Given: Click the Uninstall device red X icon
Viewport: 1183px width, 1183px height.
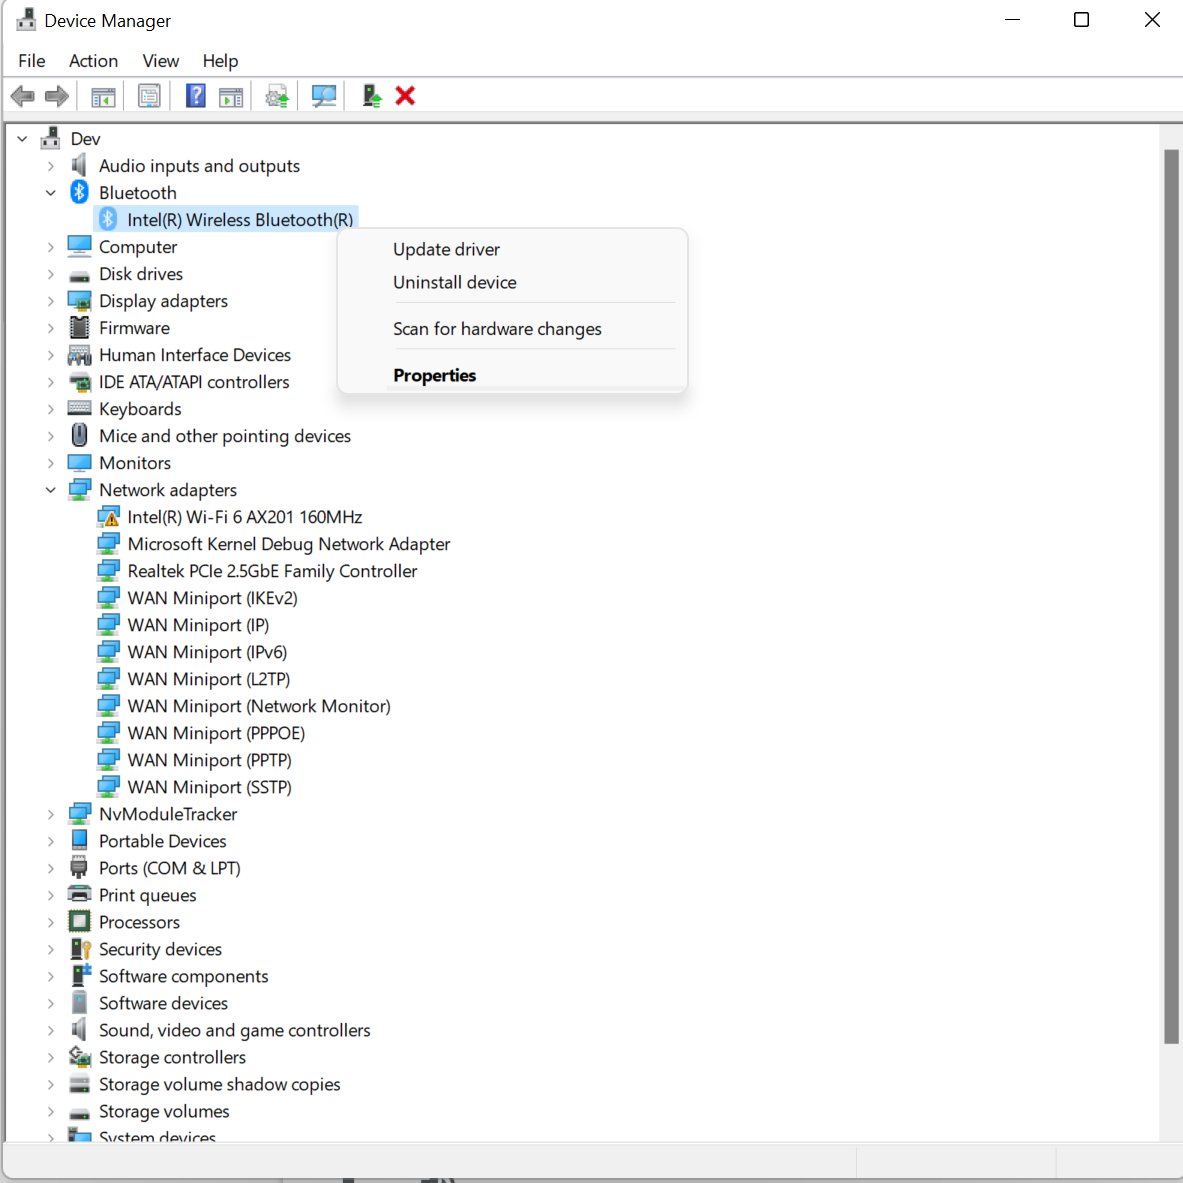Looking at the screenshot, I should 405,95.
